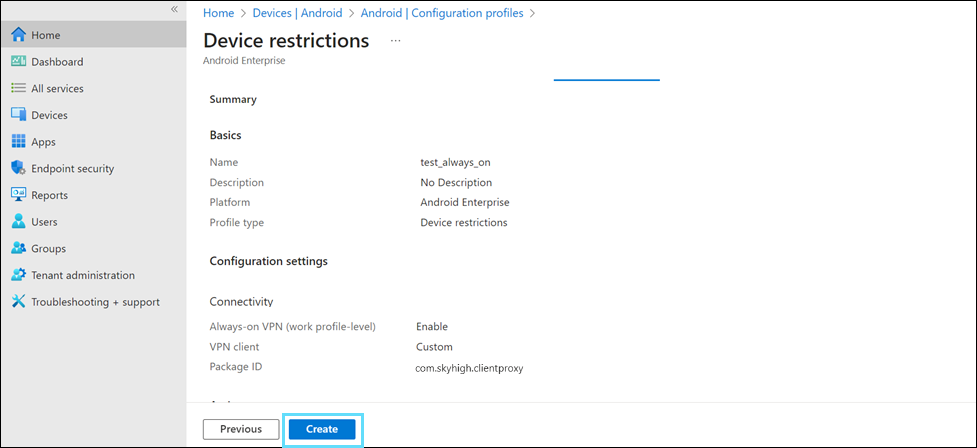Select the Devices monitor icon
The height and width of the screenshot is (448, 977).
[x=18, y=115]
